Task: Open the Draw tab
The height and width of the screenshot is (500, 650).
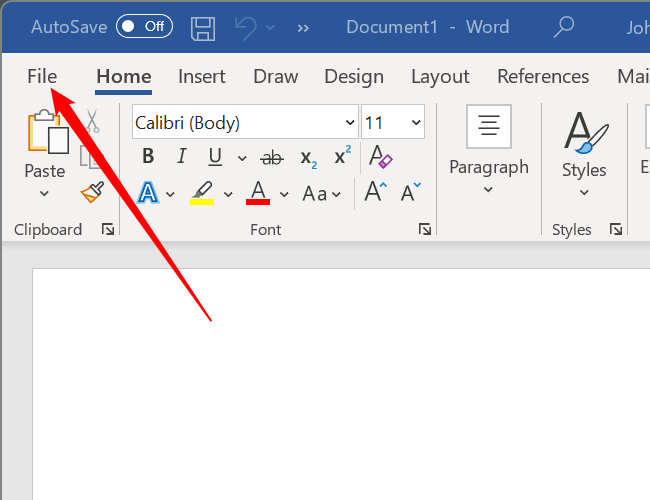Action: (x=276, y=77)
